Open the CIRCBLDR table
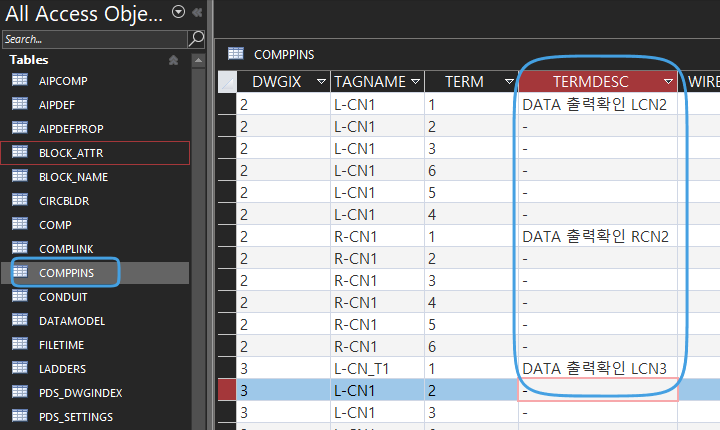The height and width of the screenshot is (430, 720). [96, 201]
